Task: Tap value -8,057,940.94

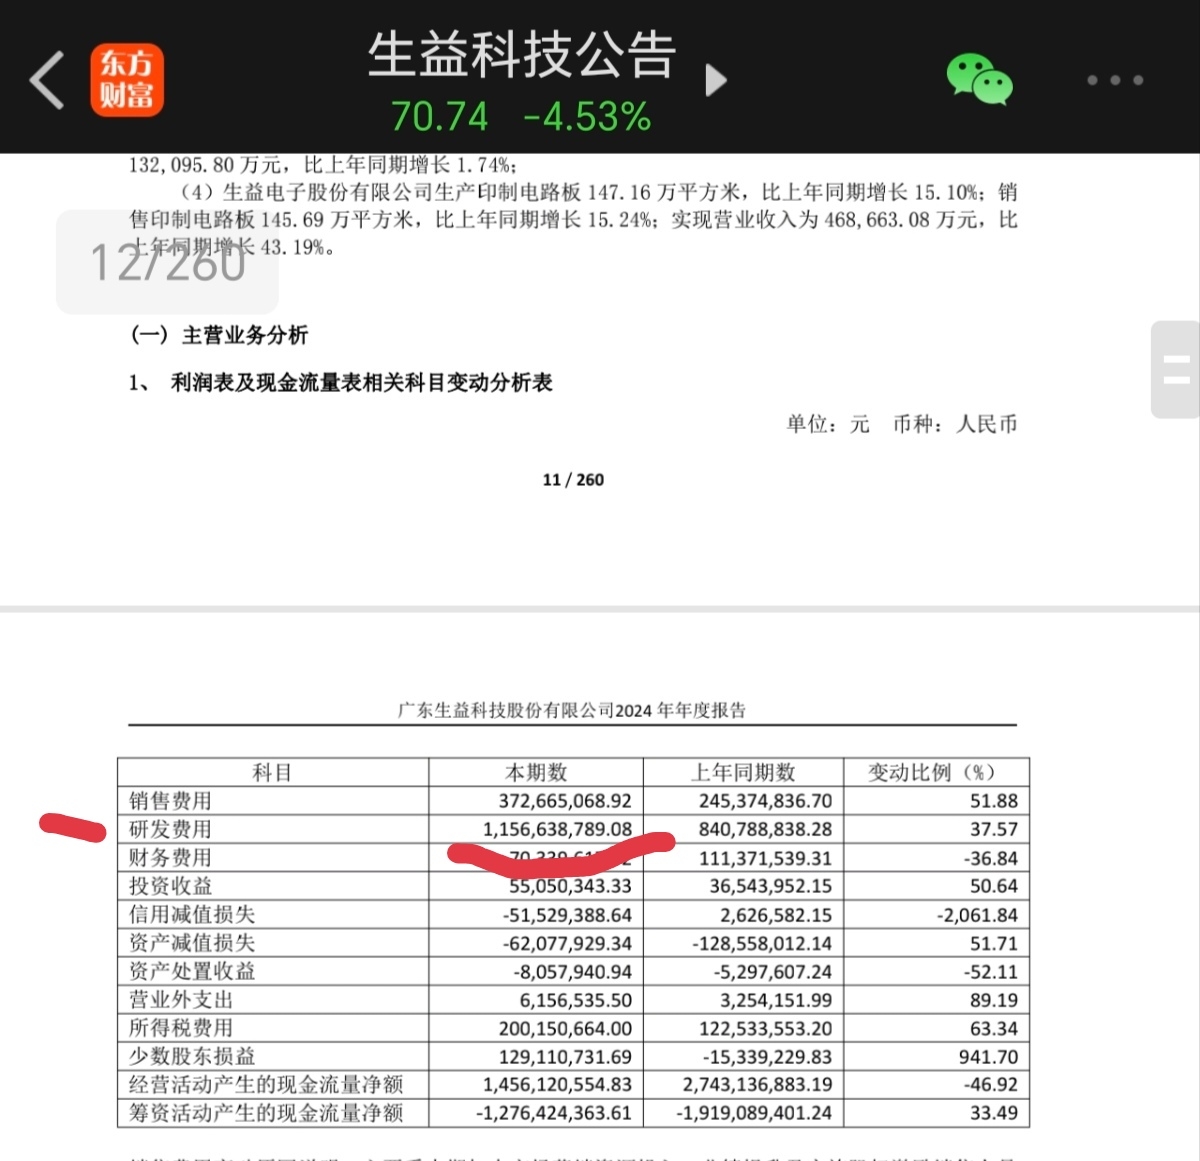Action: [573, 971]
